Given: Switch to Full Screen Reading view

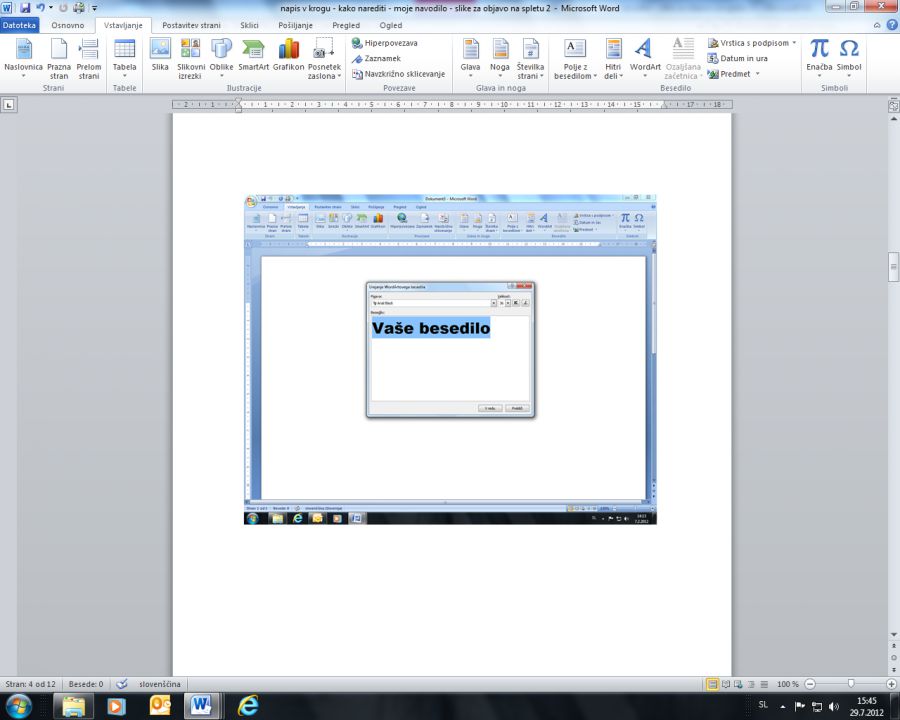Looking at the screenshot, I should tap(726, 684).
